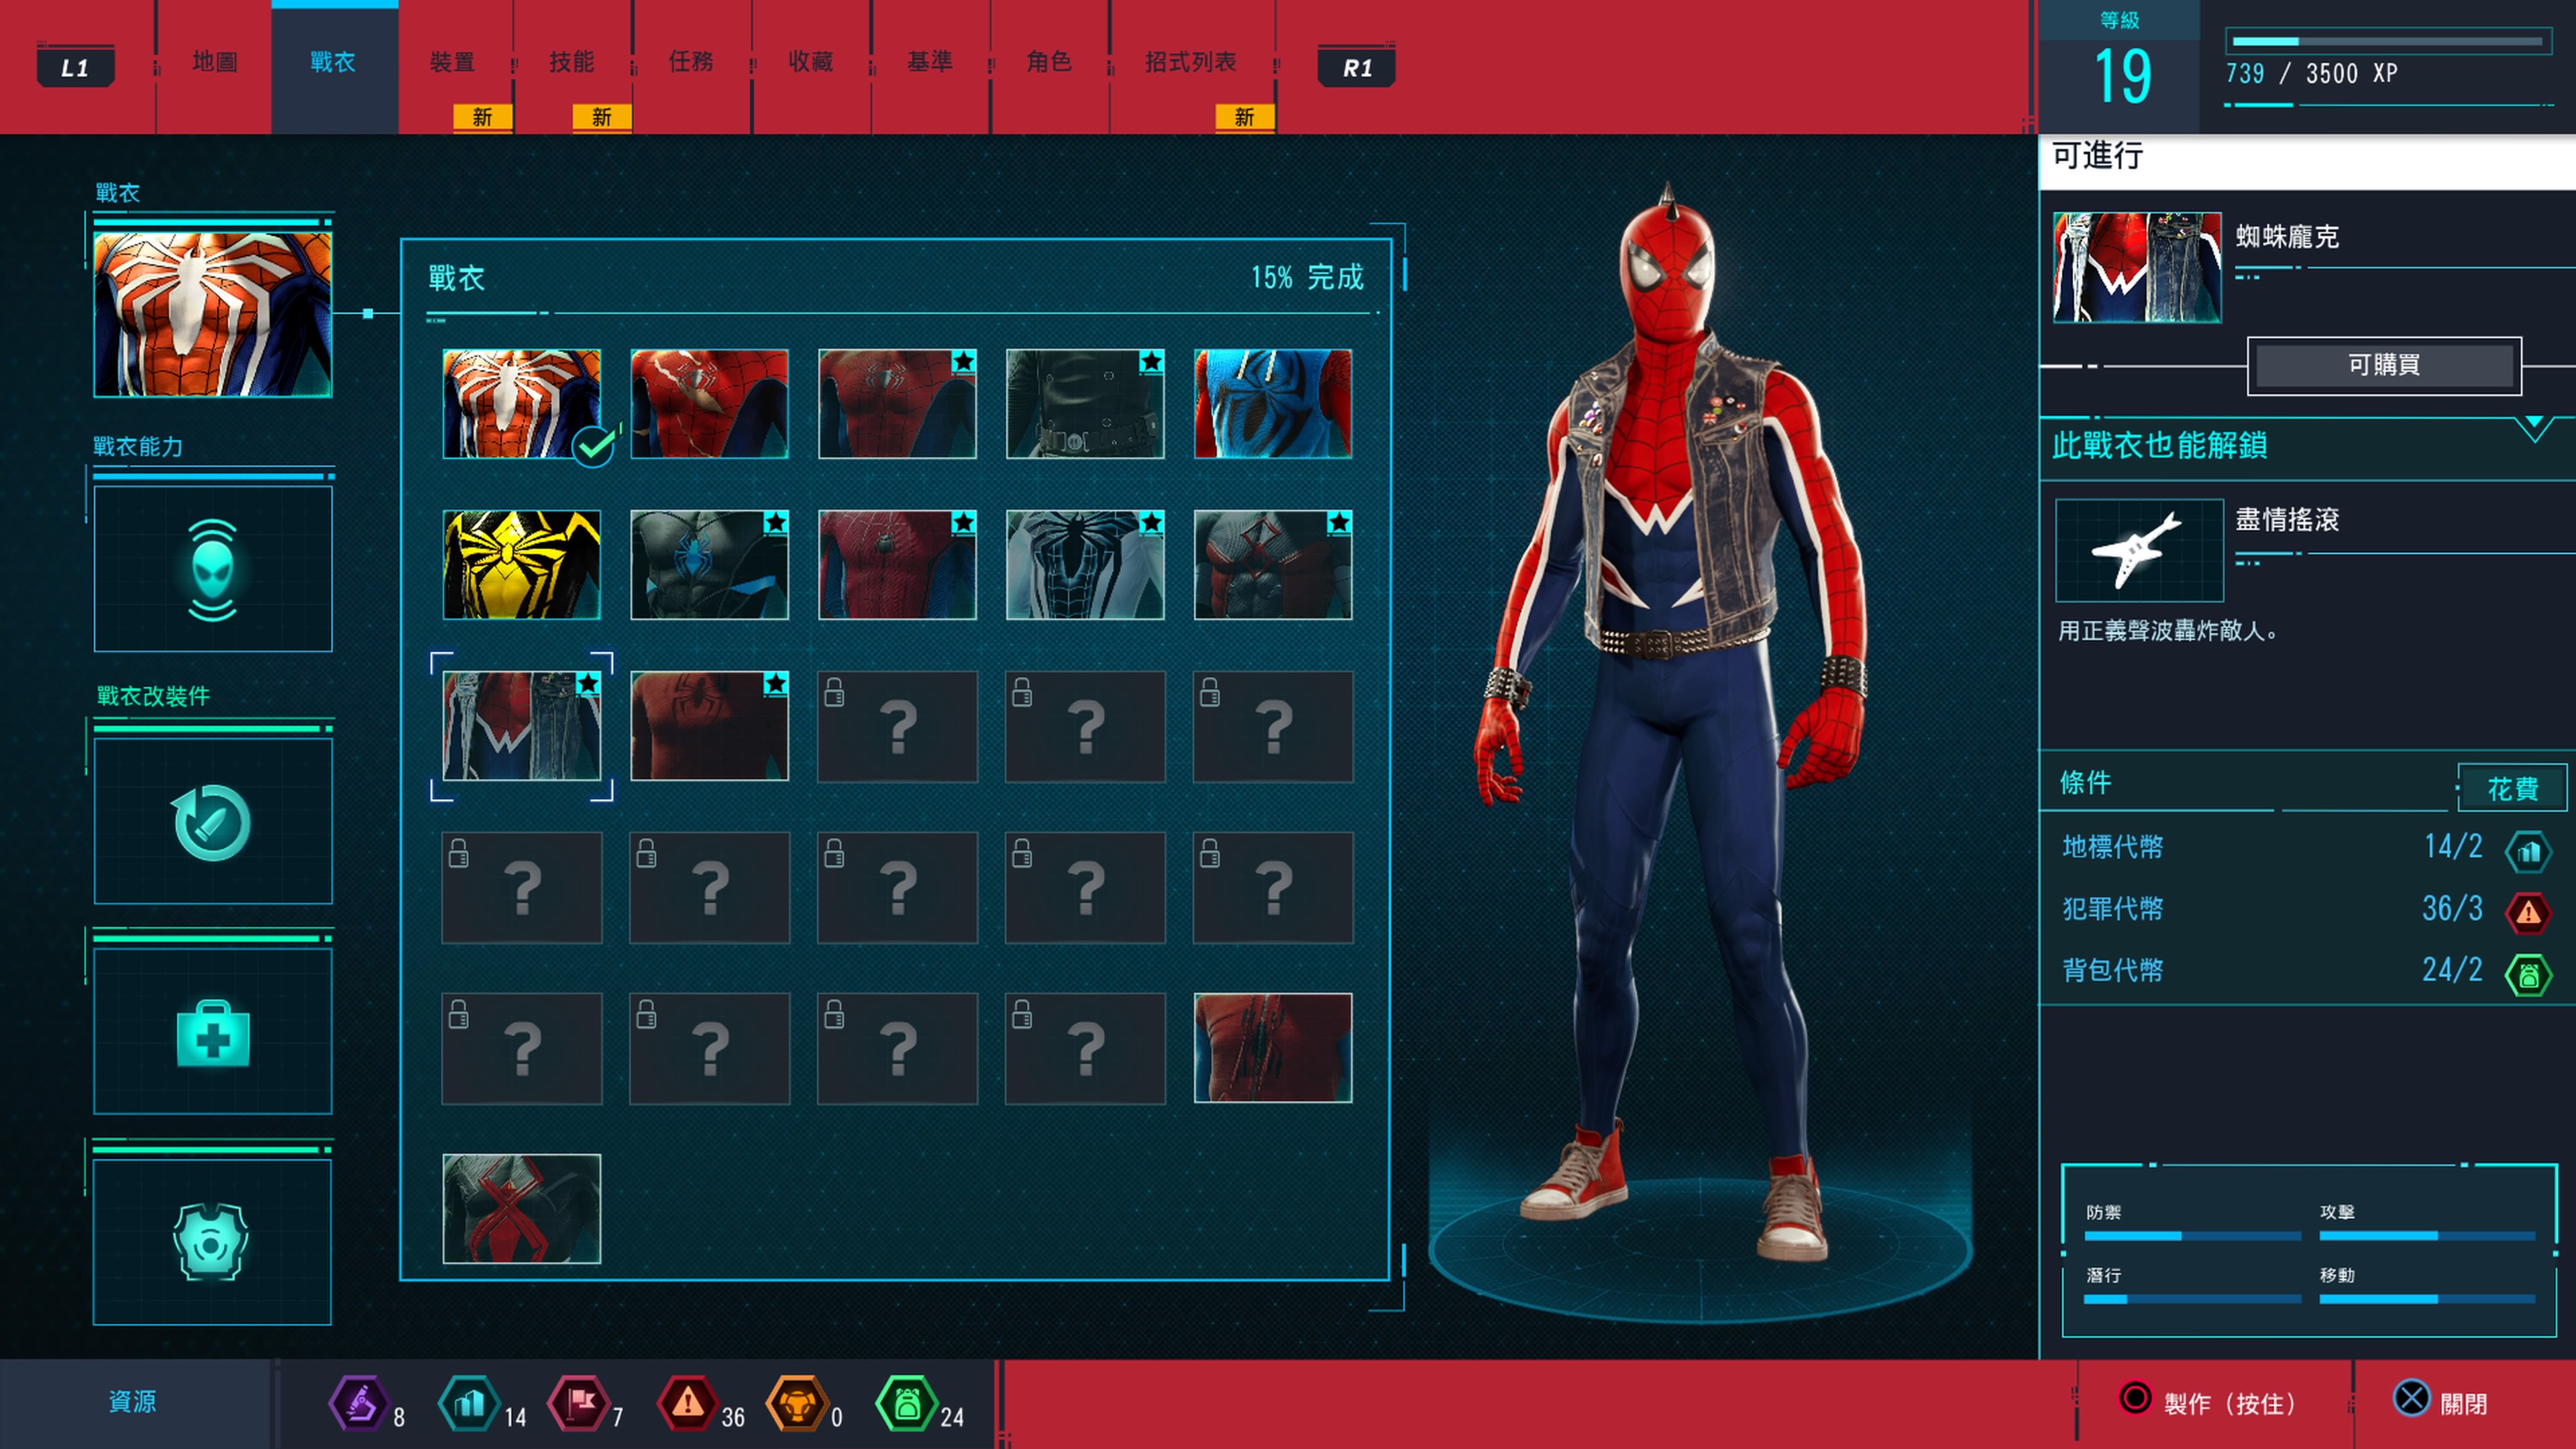The image size is (2576, 1449).
Task: Open the medkit suit mod slot
Action: coord(212,1032)
